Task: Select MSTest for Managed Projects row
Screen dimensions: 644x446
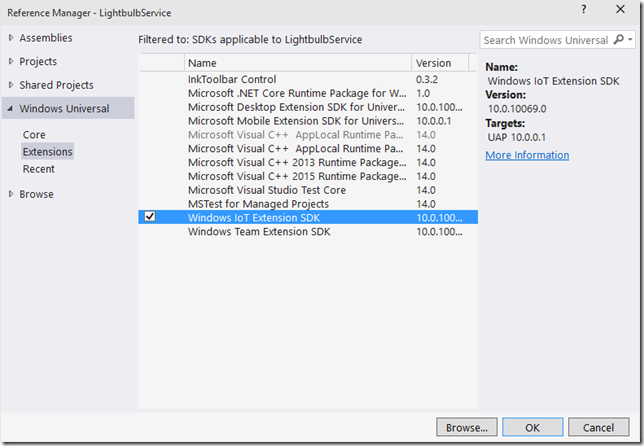Action: (308, 204)
